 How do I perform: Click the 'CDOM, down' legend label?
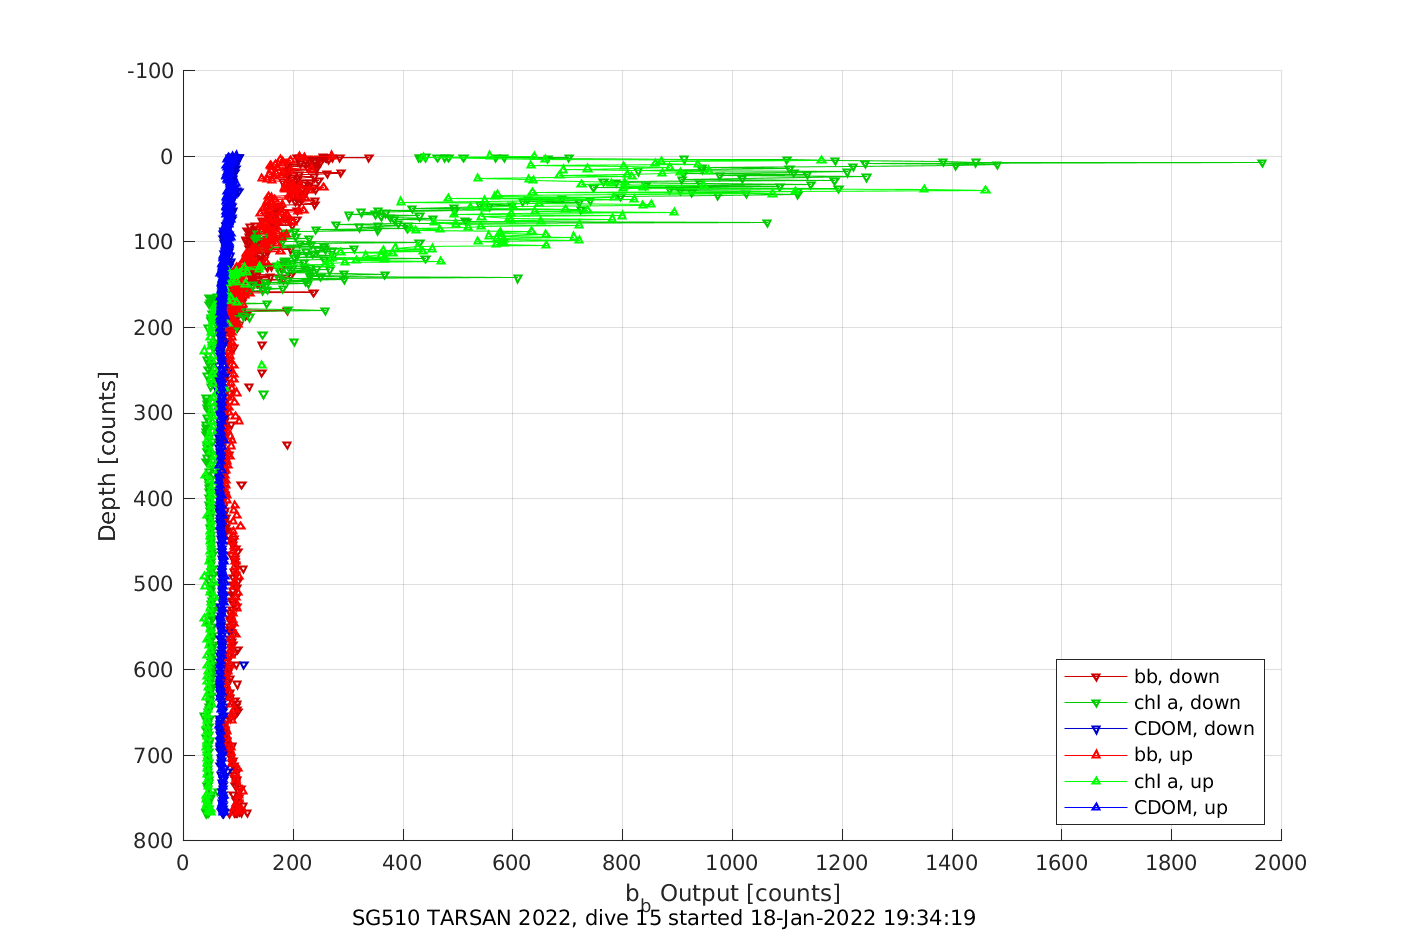click(1193, 729)
